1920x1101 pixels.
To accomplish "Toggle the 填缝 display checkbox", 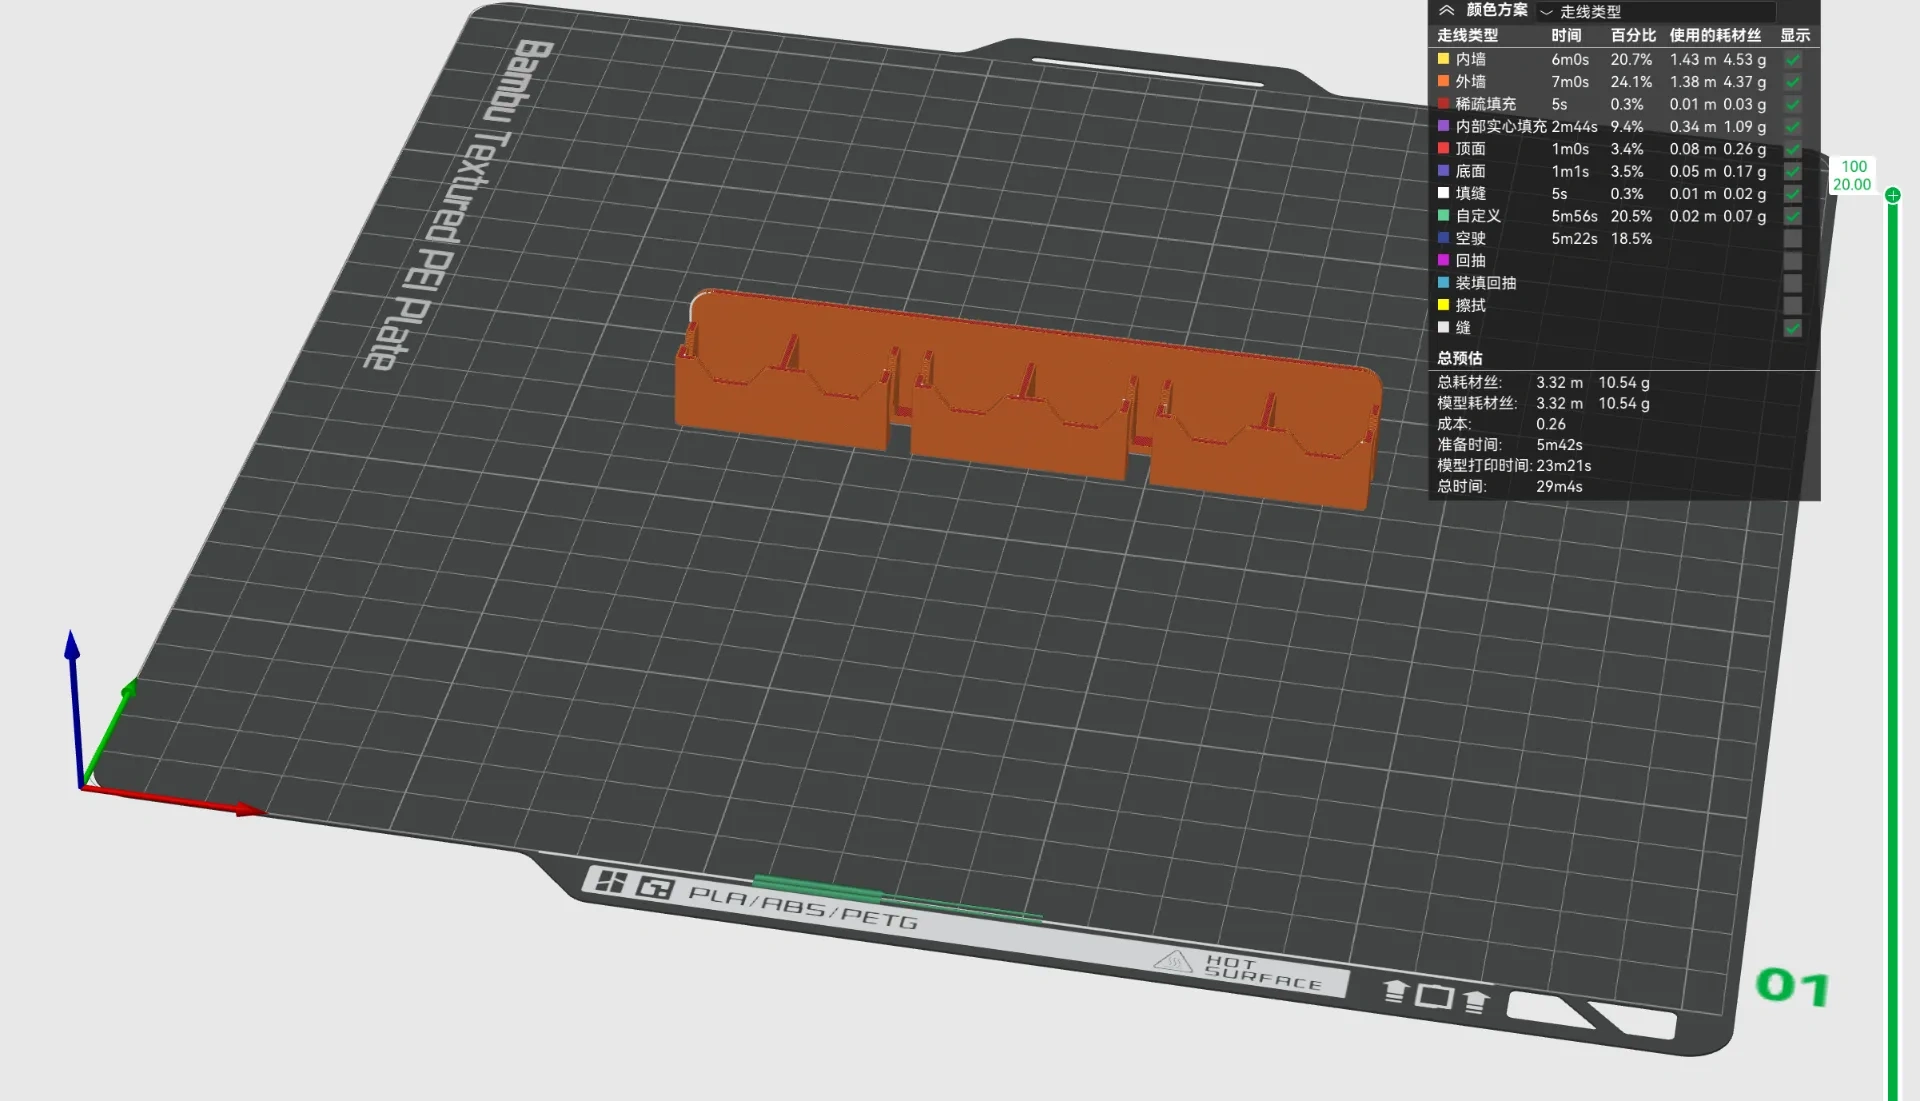I will [1792, 194].
